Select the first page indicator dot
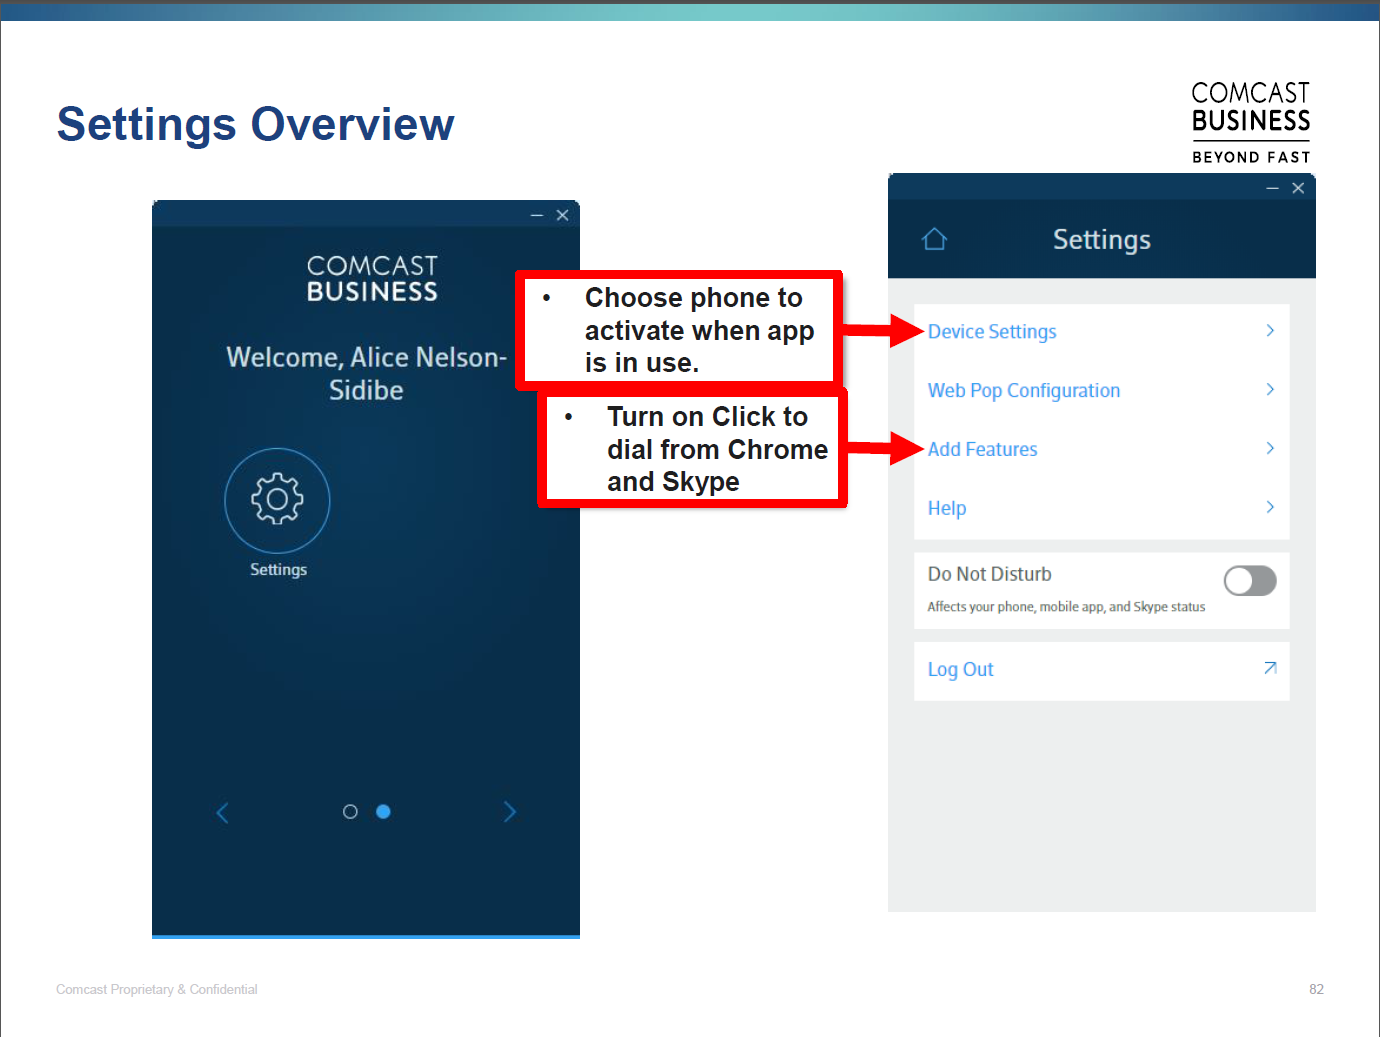 350,812
